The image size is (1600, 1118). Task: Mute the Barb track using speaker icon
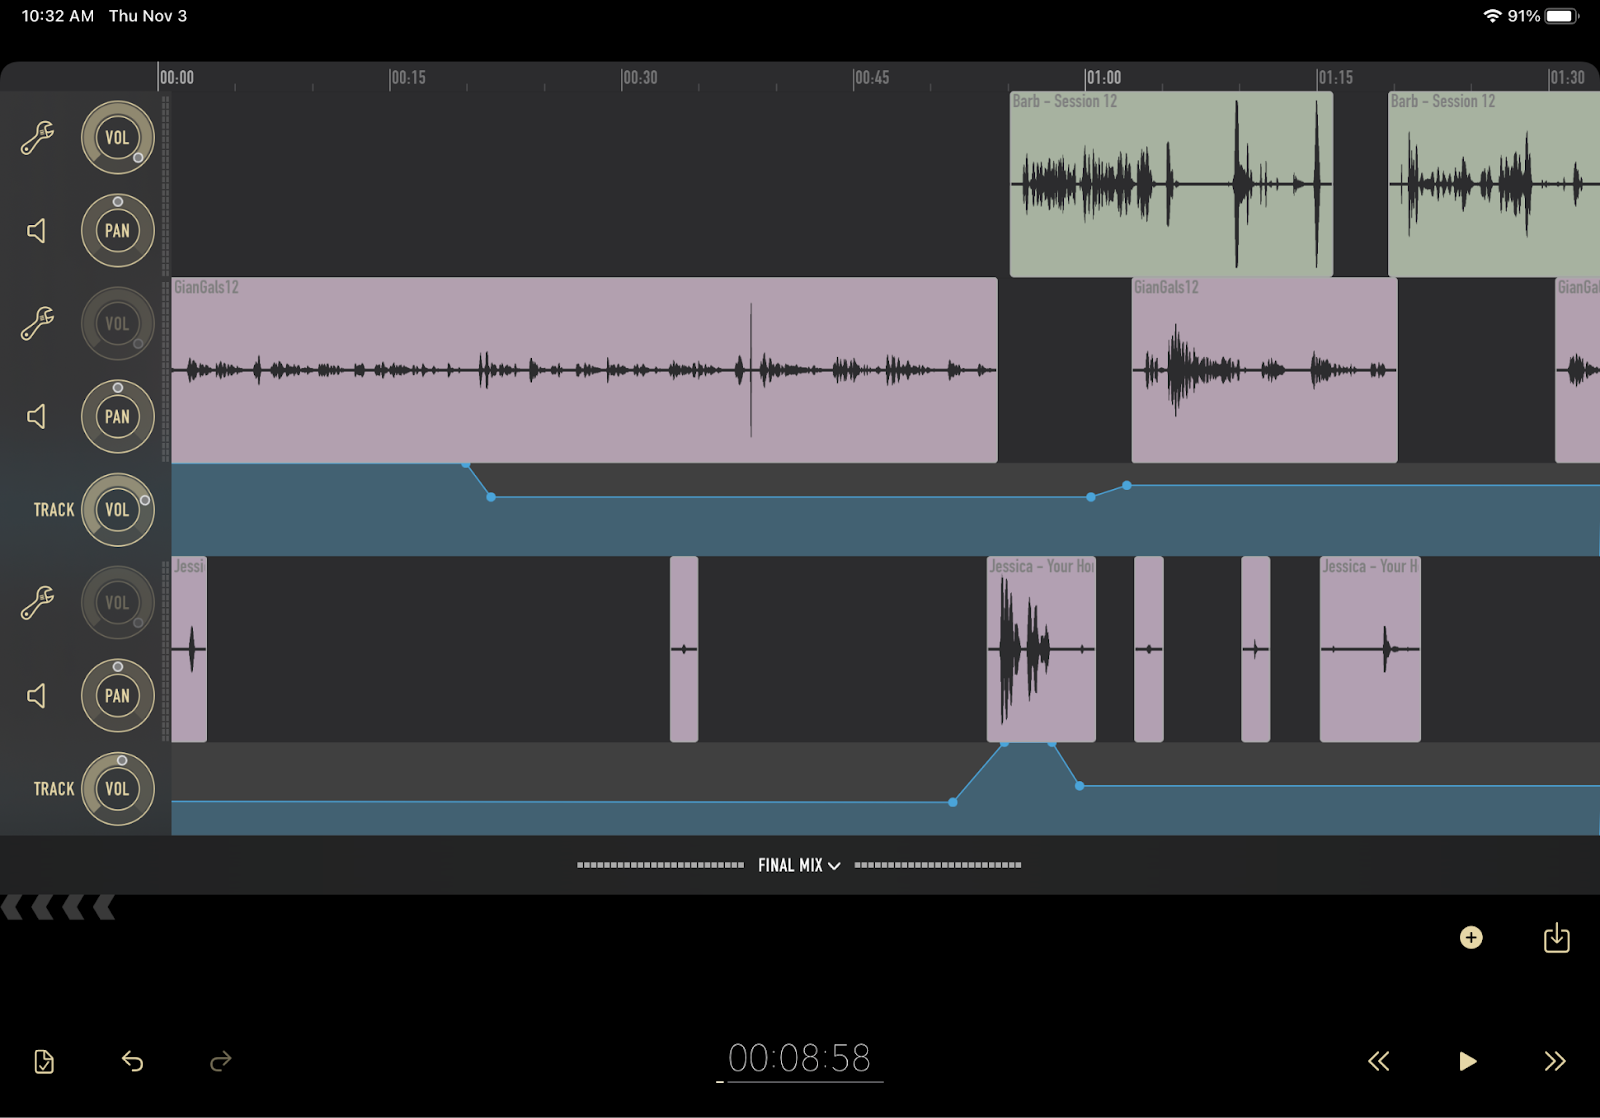click(x=37, y=231)
